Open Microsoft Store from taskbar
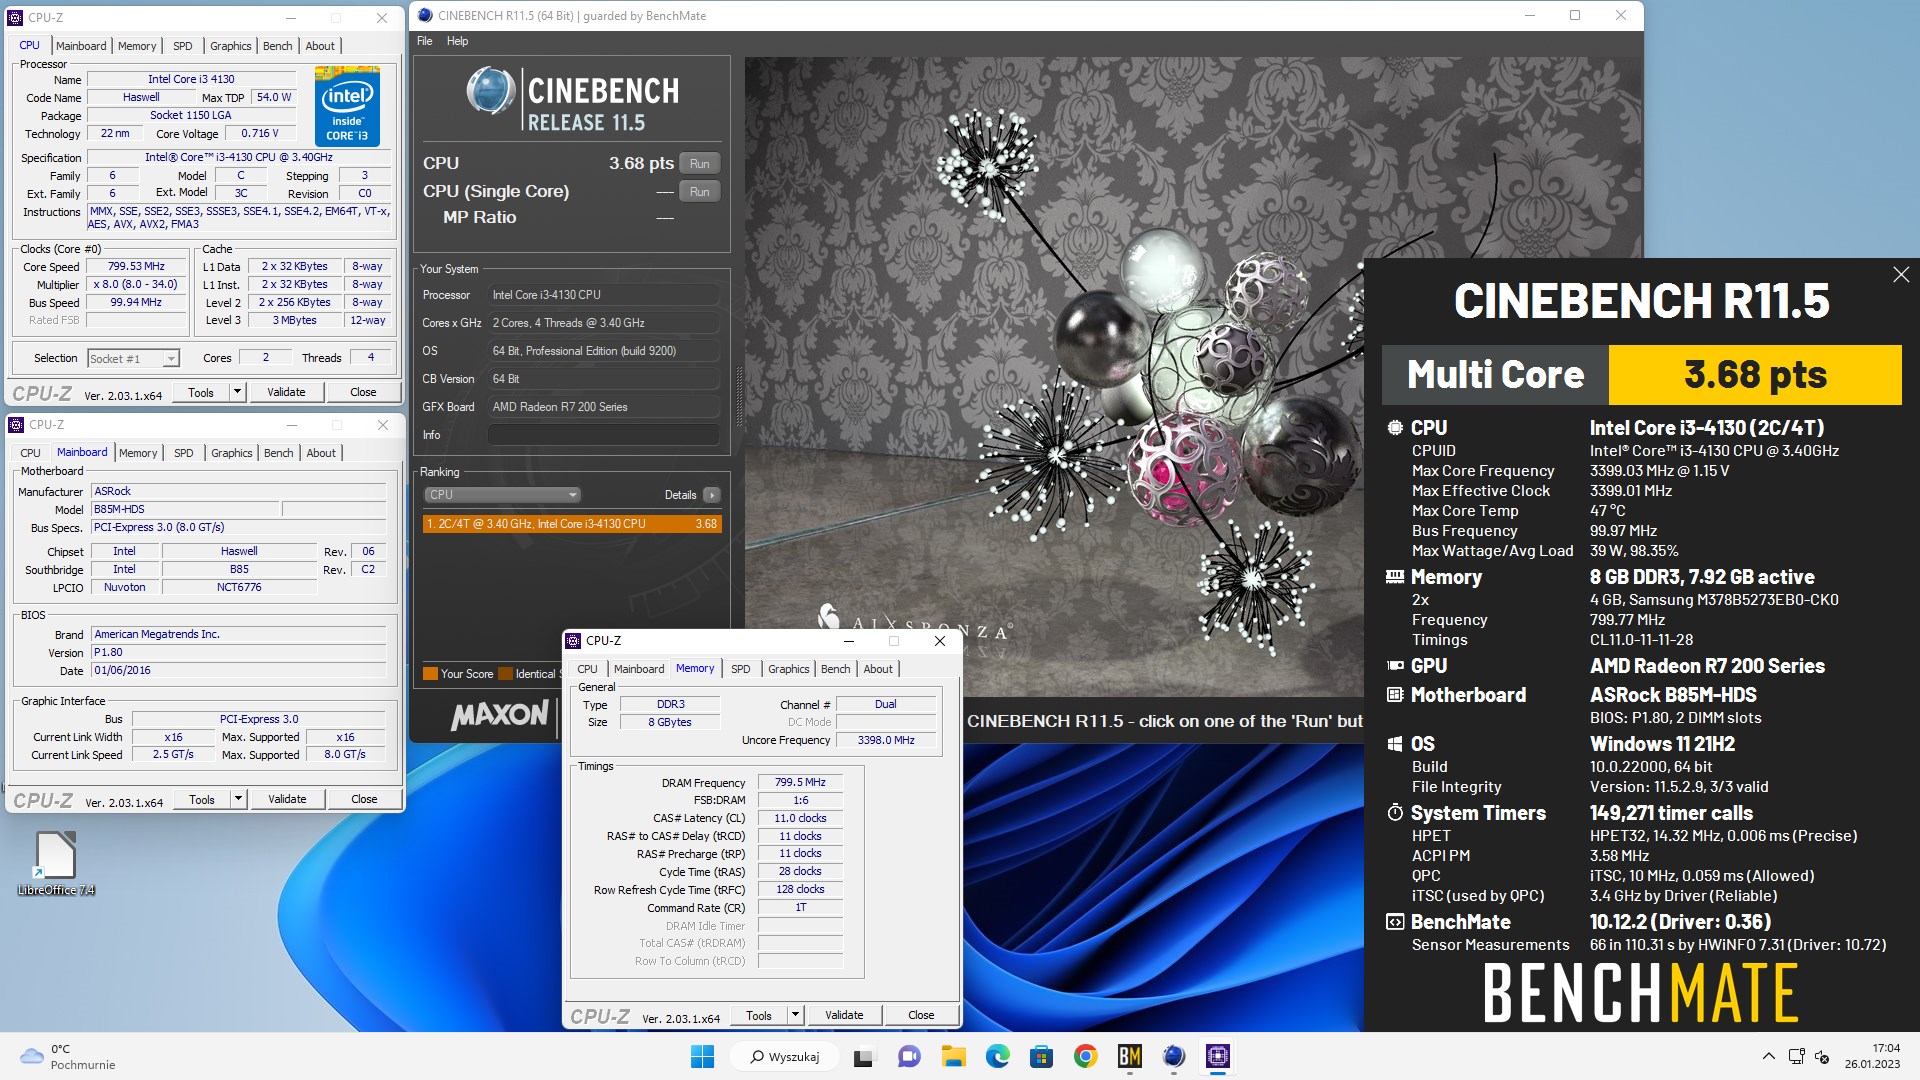Image resolution: width=1920 pixels, height=1080 pixels. click(1041, 1056)
